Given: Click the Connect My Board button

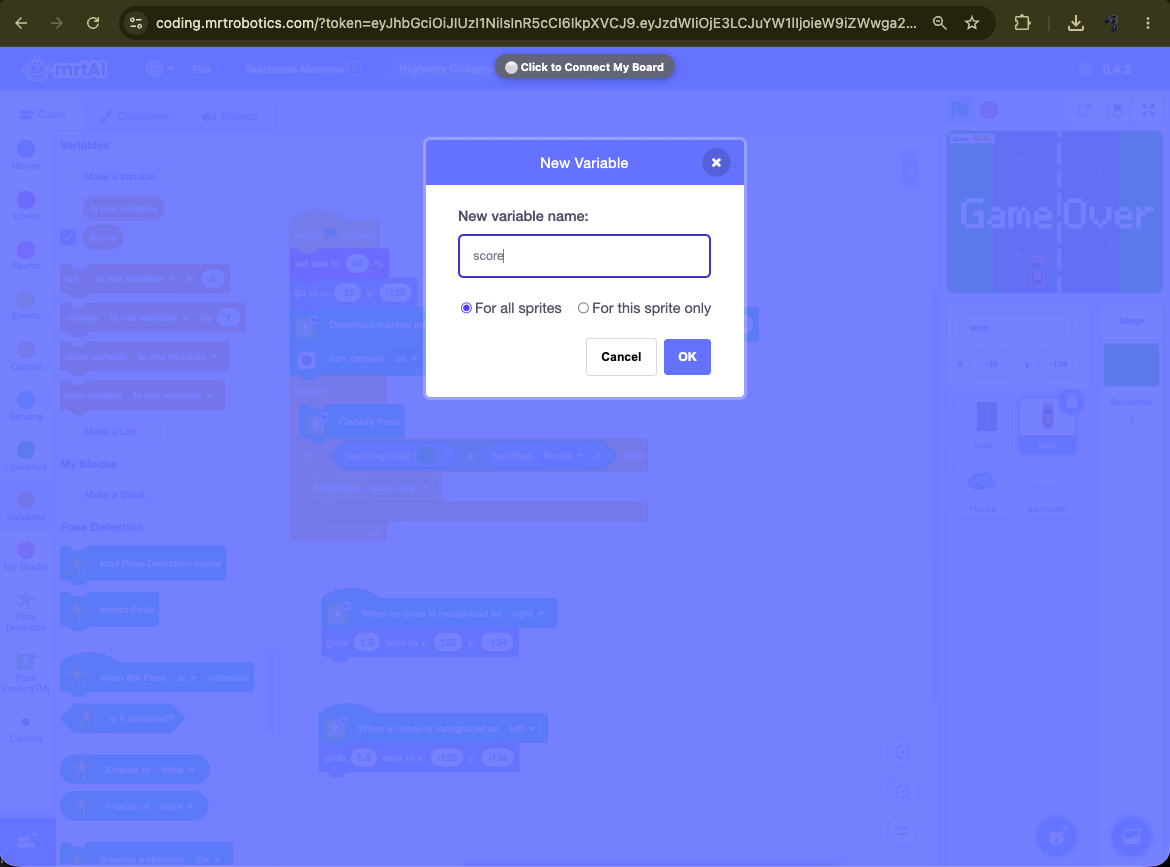Looking at the screenshot, I should [x=584, y=67].
